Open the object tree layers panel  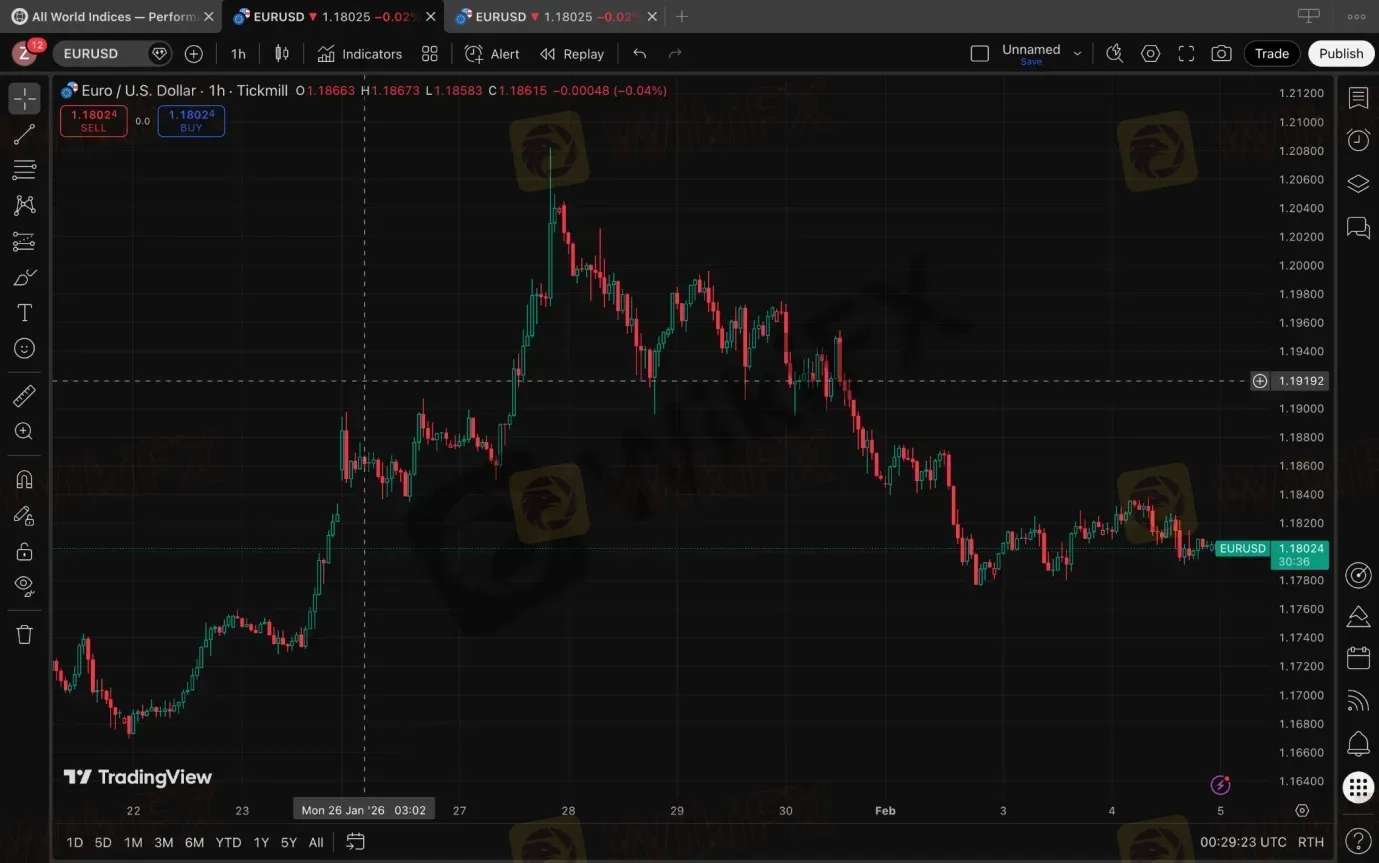(1358, 184)
